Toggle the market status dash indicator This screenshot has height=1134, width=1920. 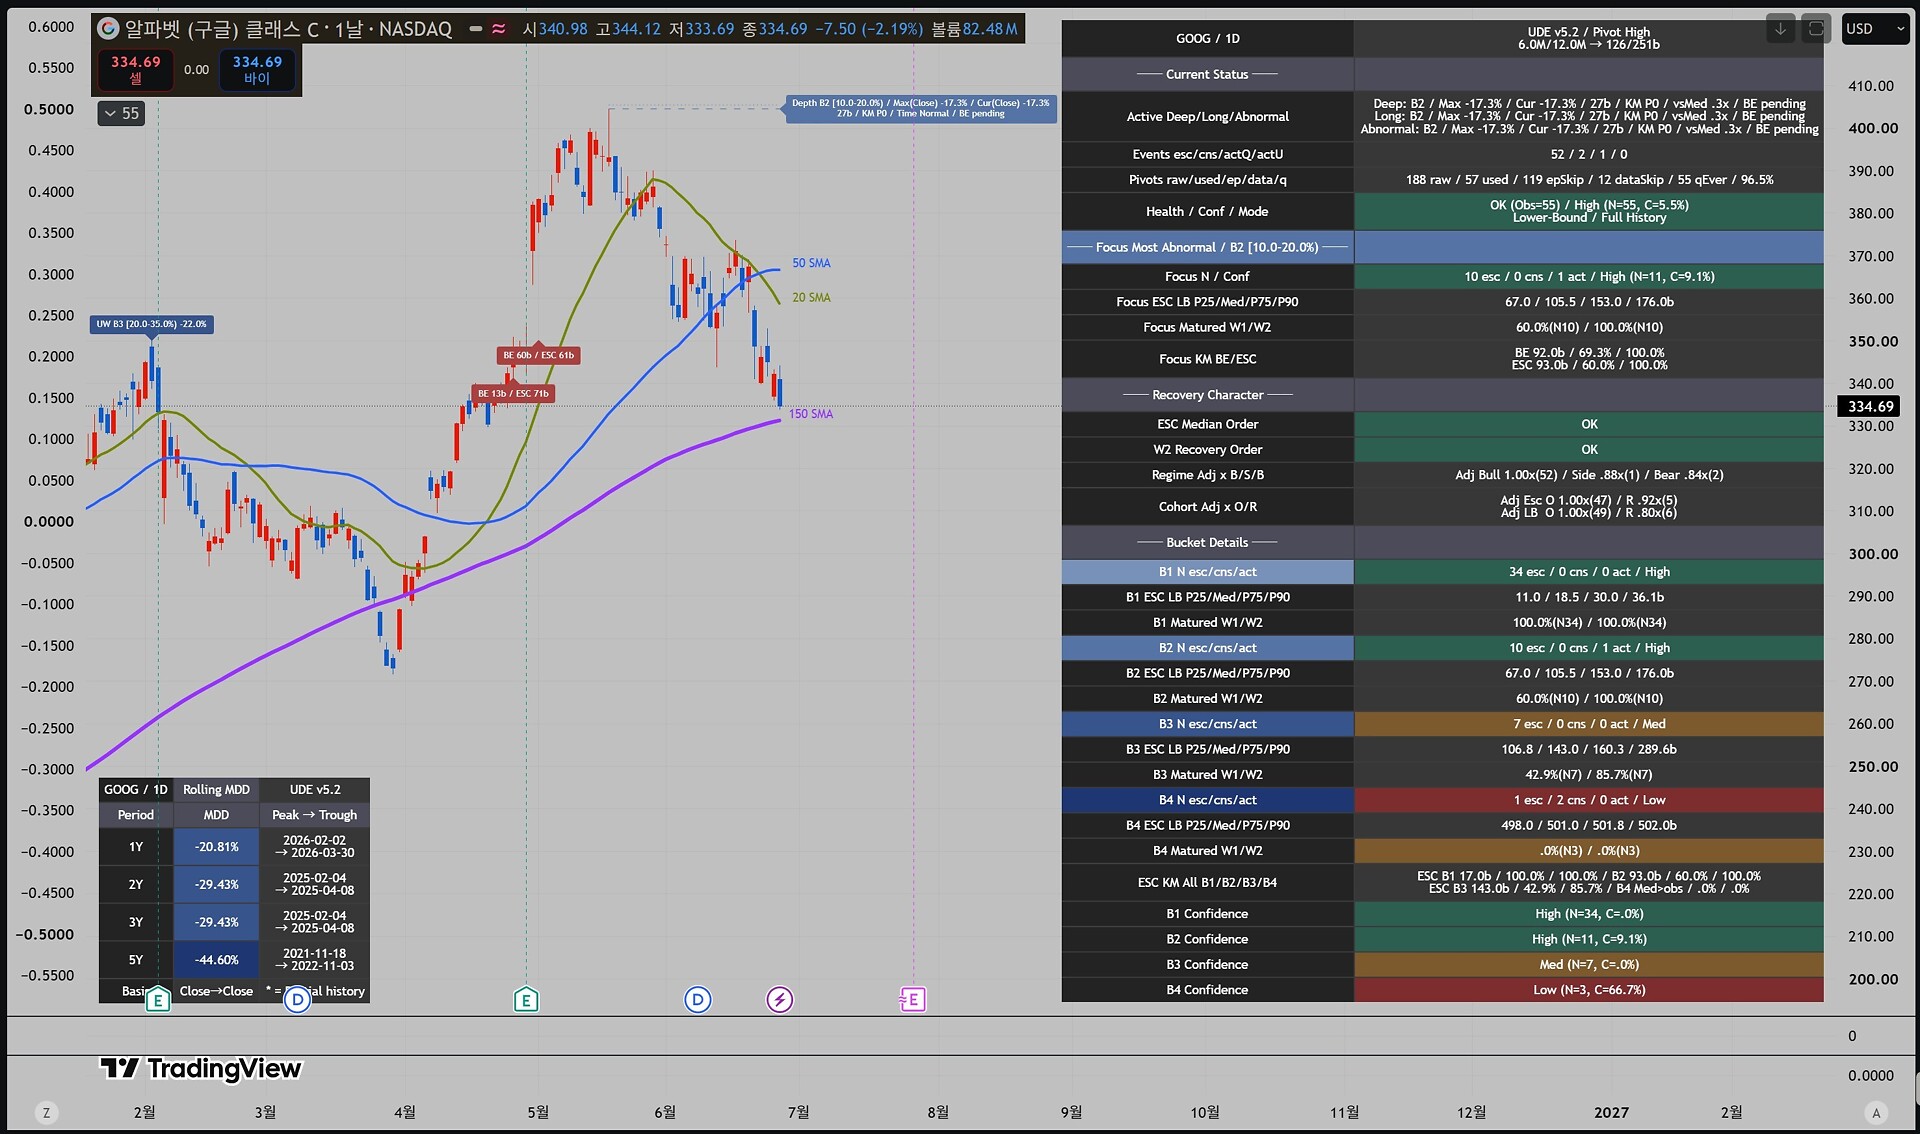(x=476, y=29)
